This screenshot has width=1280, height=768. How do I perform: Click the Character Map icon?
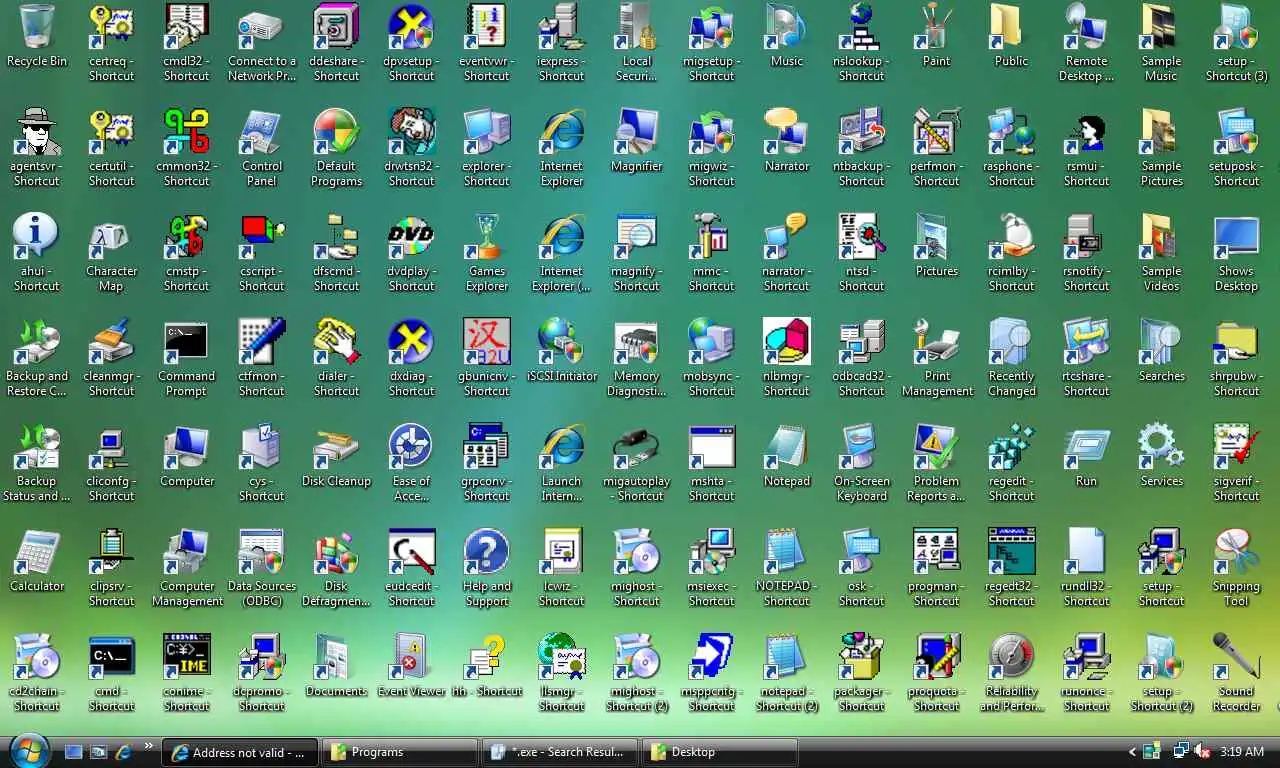pos(112,237)
